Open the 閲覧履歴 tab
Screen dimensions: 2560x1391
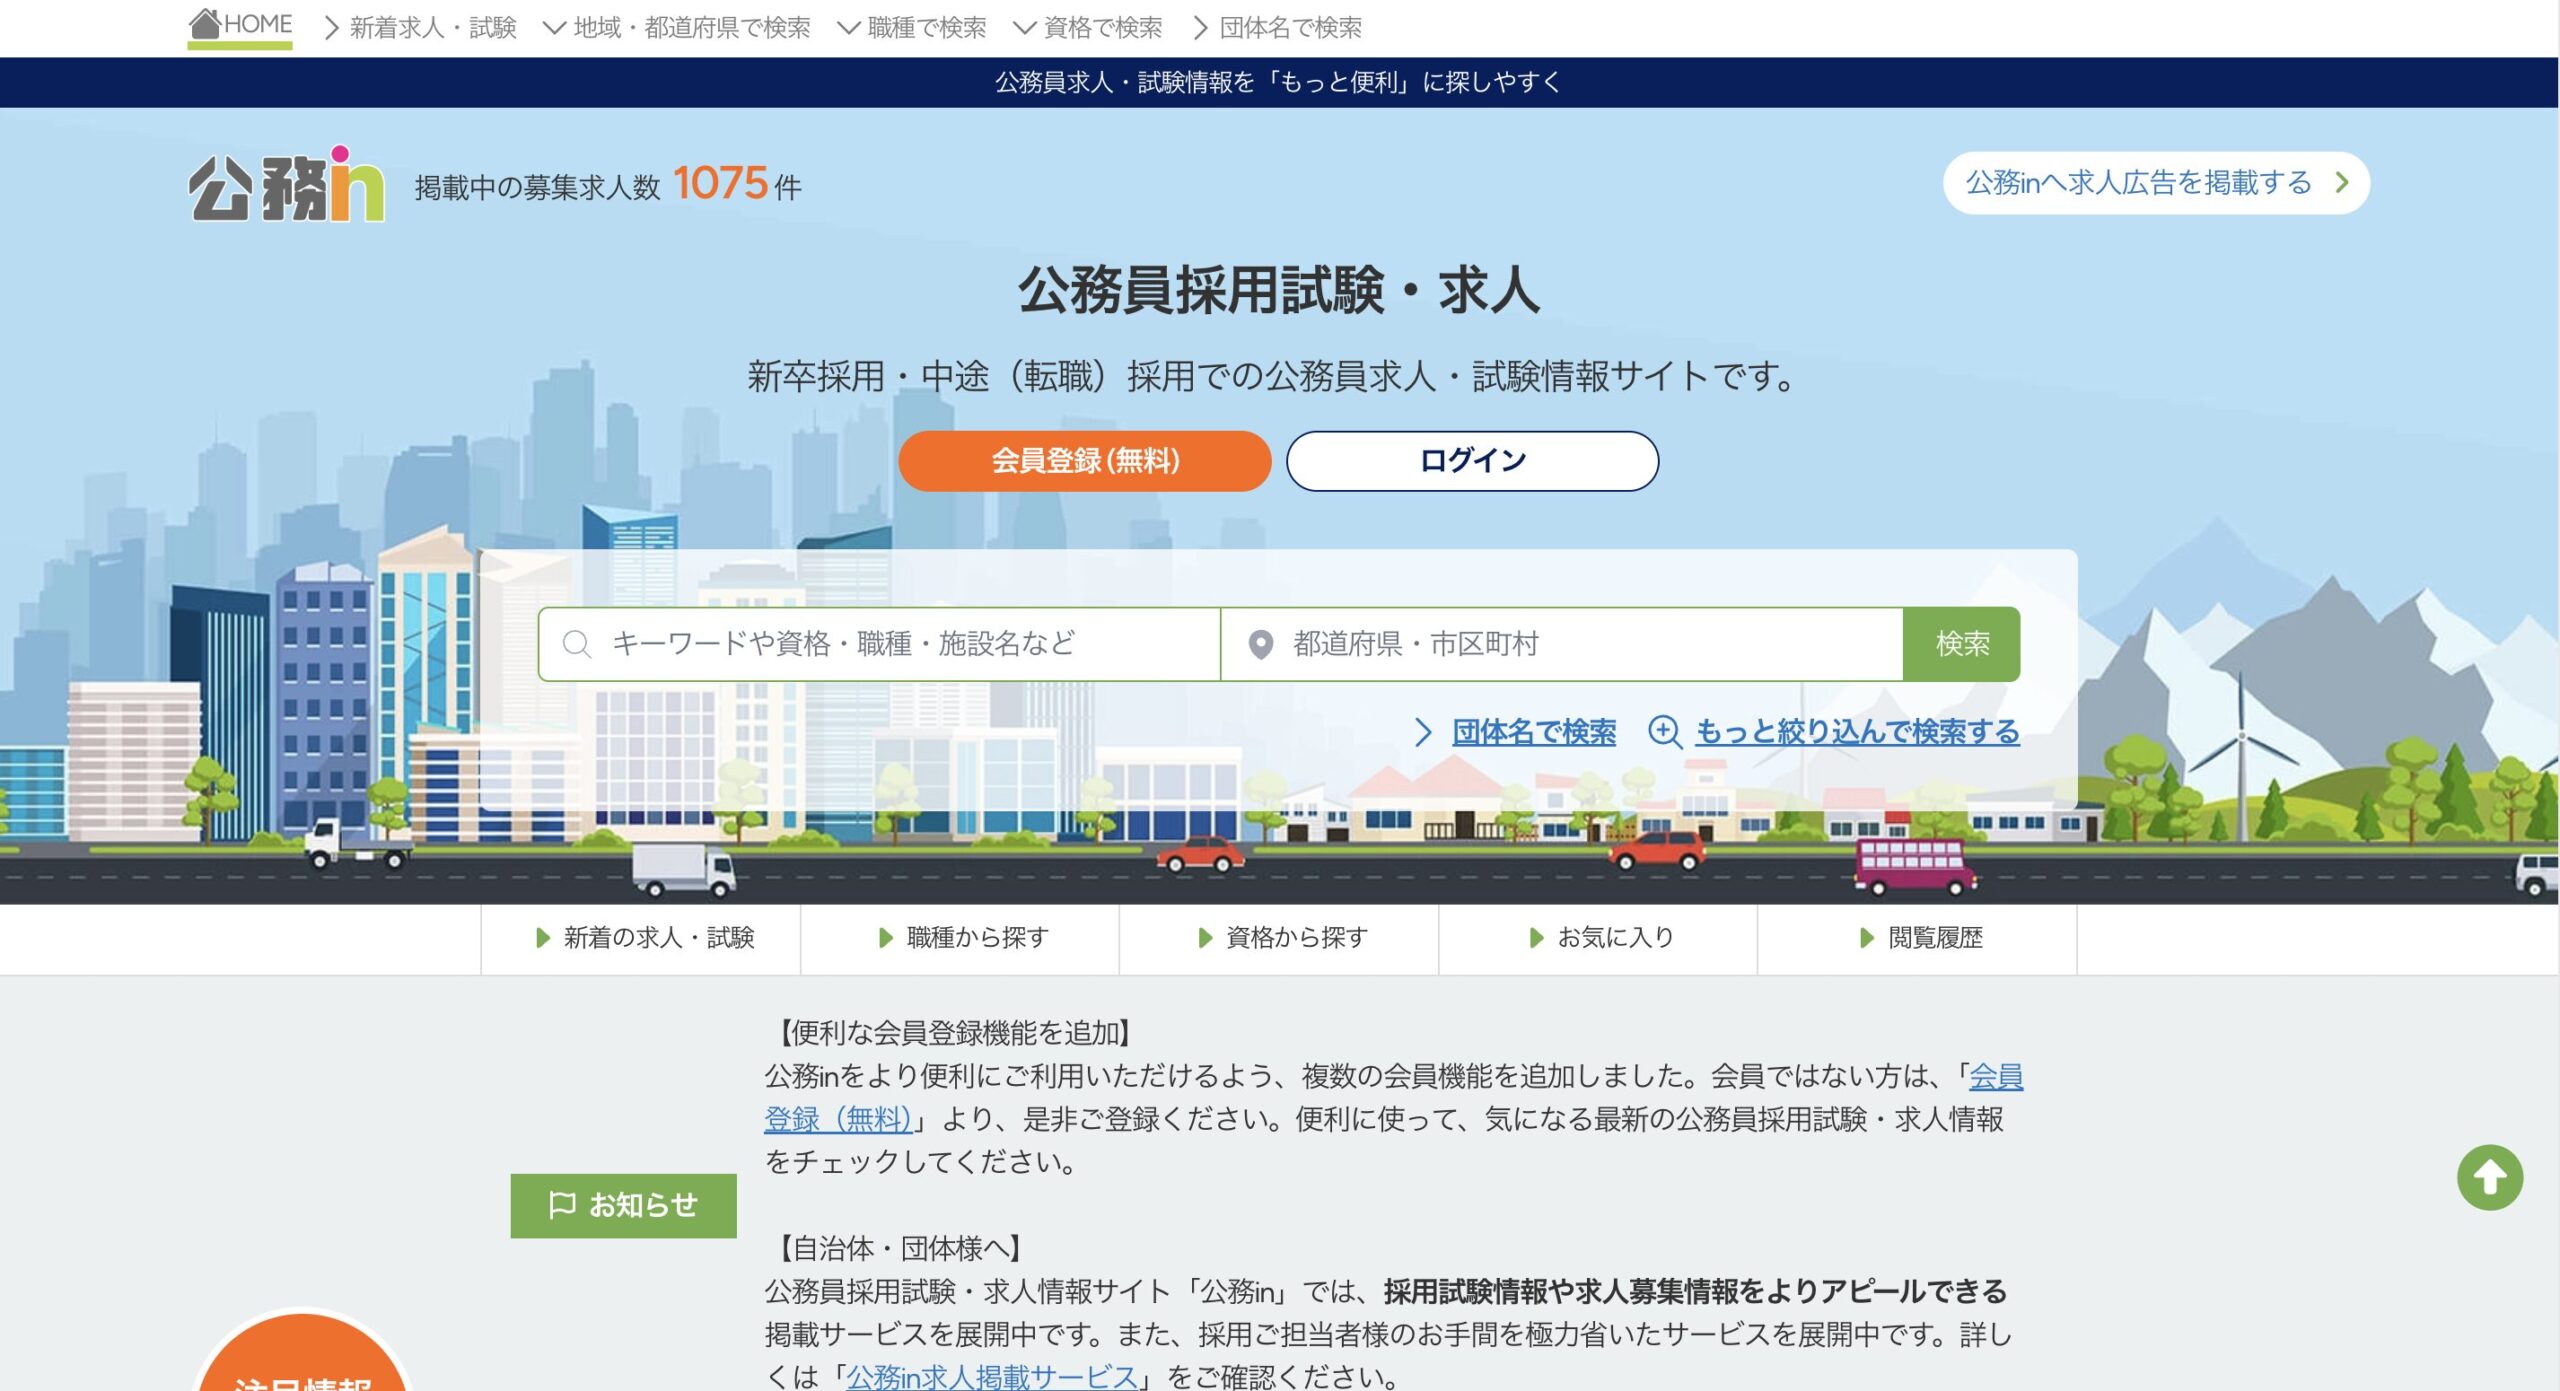[x=1918, y=938]
